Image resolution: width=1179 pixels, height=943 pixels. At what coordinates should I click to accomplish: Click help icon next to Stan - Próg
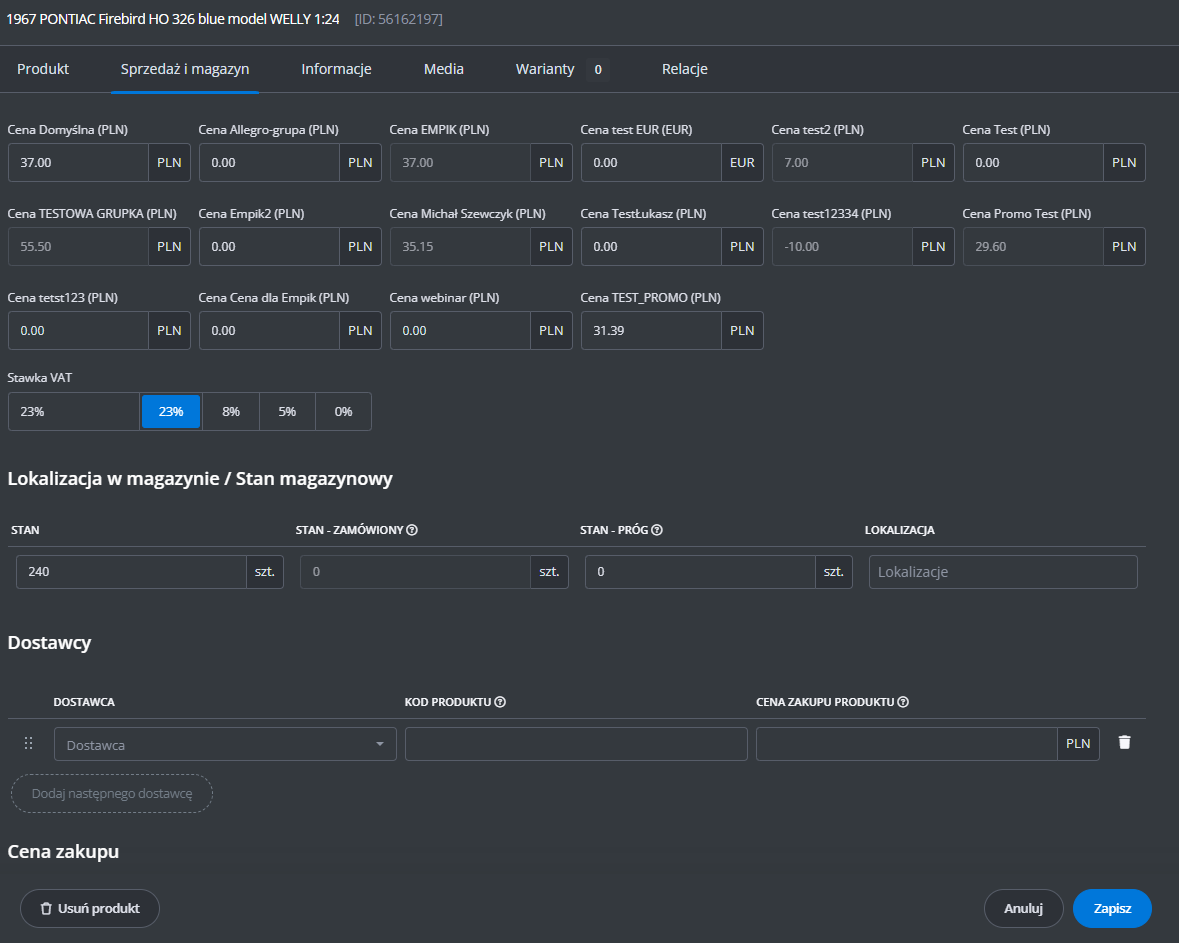coord(658,530)
